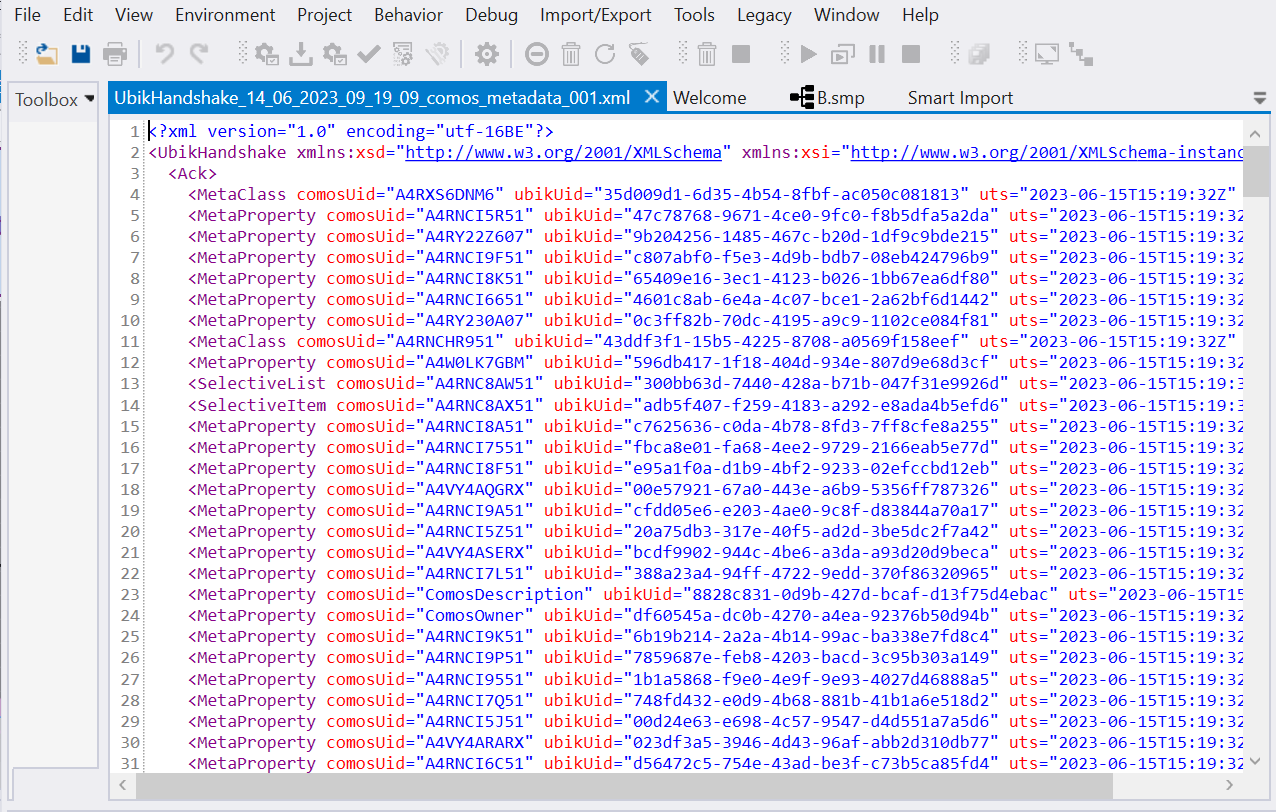Open the XMLSchema URL link on line 2

[x=563, y=153]
